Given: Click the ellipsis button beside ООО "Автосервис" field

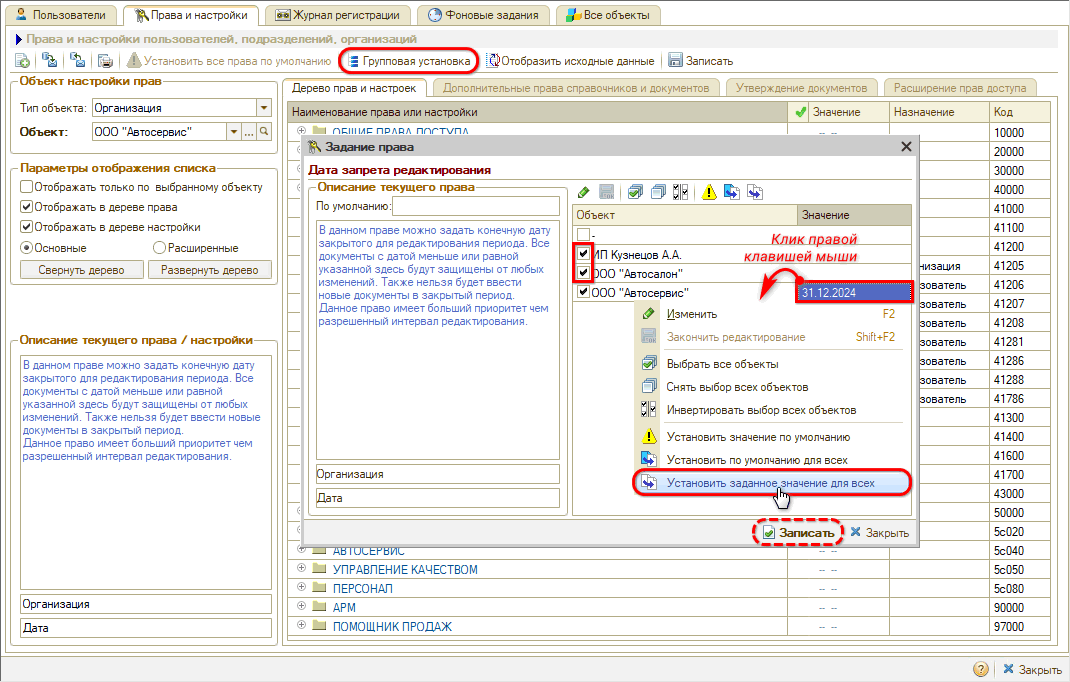Looking at the screenshot, I should [x=250, y=131].
